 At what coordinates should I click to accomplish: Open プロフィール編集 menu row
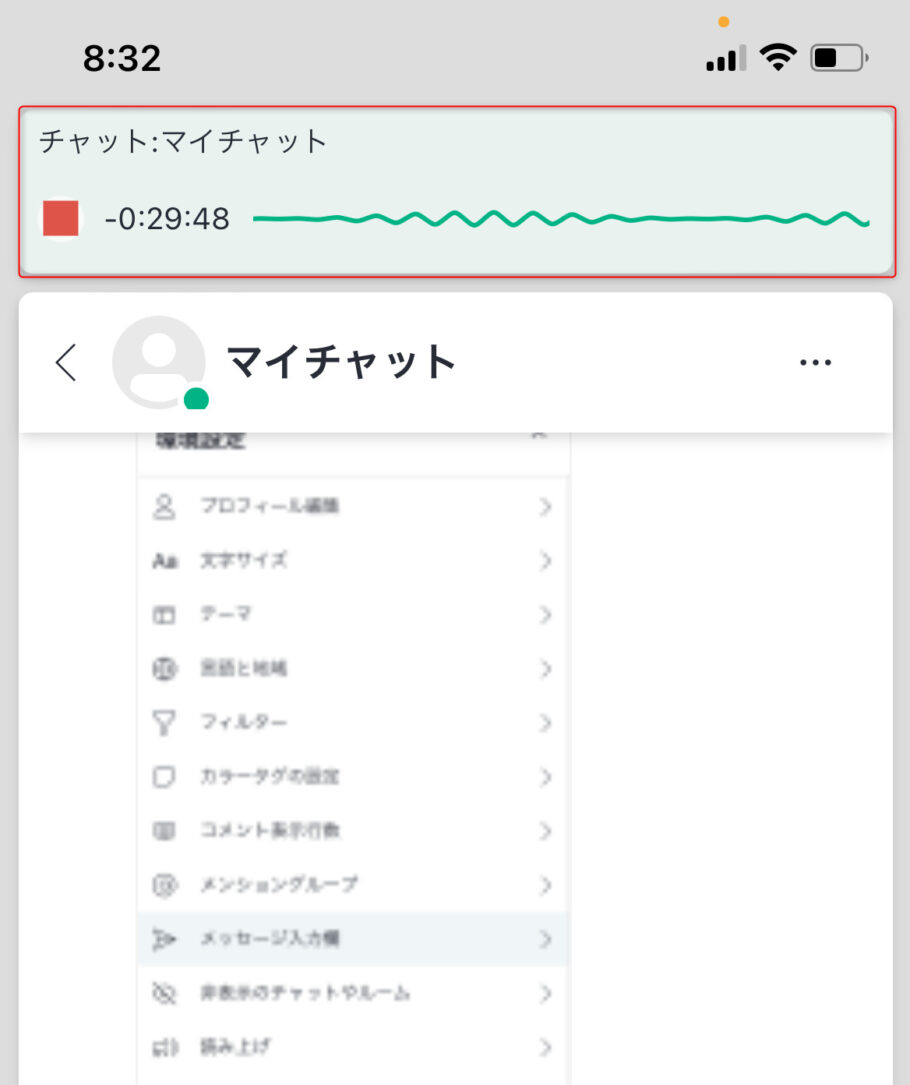pos(353,507)
